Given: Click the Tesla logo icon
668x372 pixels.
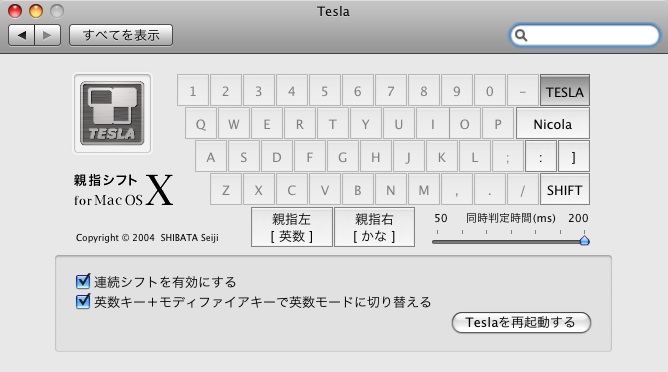Looking at the screenshot, I should point(112,113).
